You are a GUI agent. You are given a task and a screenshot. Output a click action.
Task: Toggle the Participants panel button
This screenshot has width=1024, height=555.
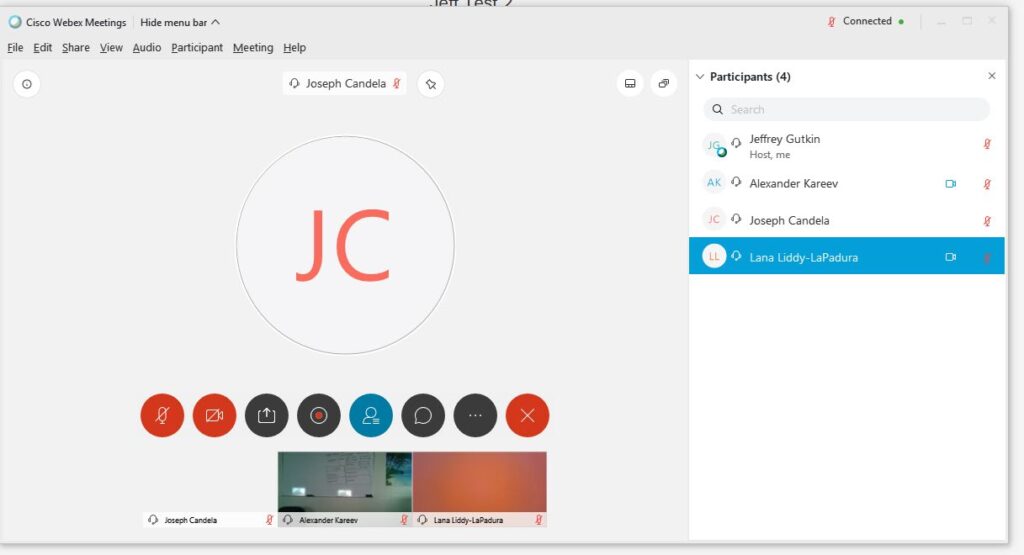click(x=371, y=416)
